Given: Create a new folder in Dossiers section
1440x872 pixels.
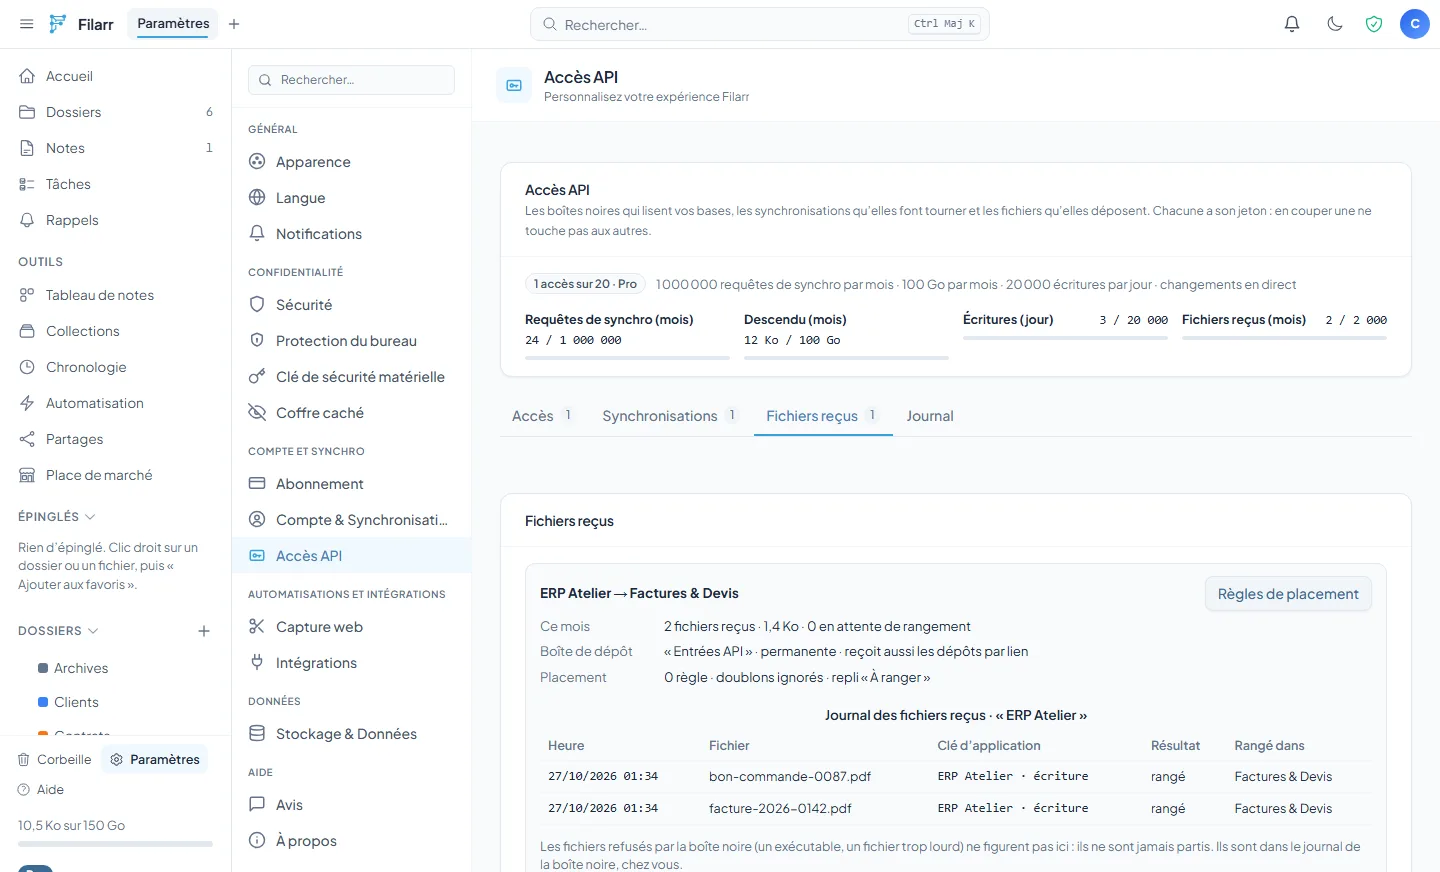Looking at the screenshot, I should 204,631.
